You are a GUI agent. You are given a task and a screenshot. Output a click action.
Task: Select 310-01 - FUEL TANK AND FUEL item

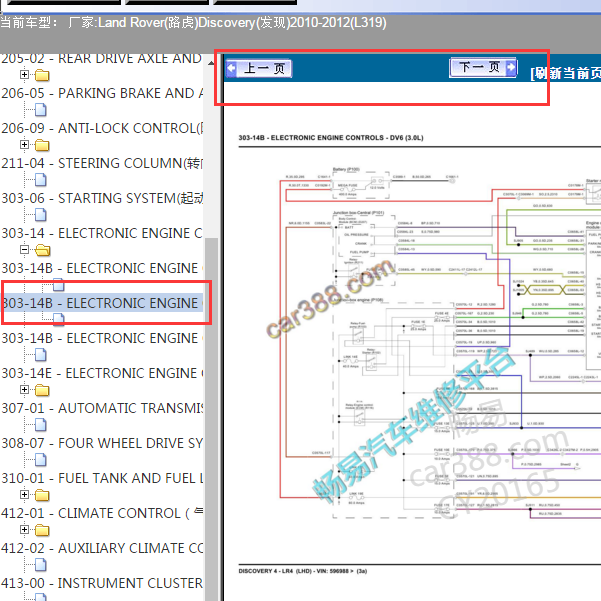click(x=102, y=478)
